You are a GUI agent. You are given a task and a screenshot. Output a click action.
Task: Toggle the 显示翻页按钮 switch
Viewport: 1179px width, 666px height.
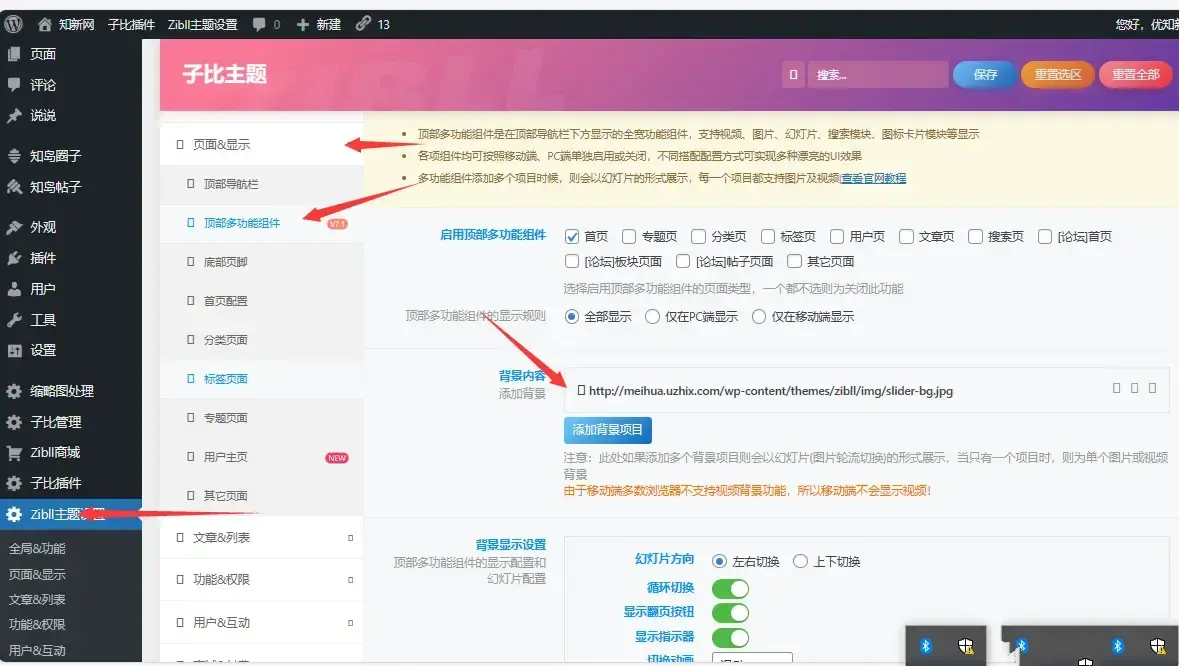coord(731,613)
